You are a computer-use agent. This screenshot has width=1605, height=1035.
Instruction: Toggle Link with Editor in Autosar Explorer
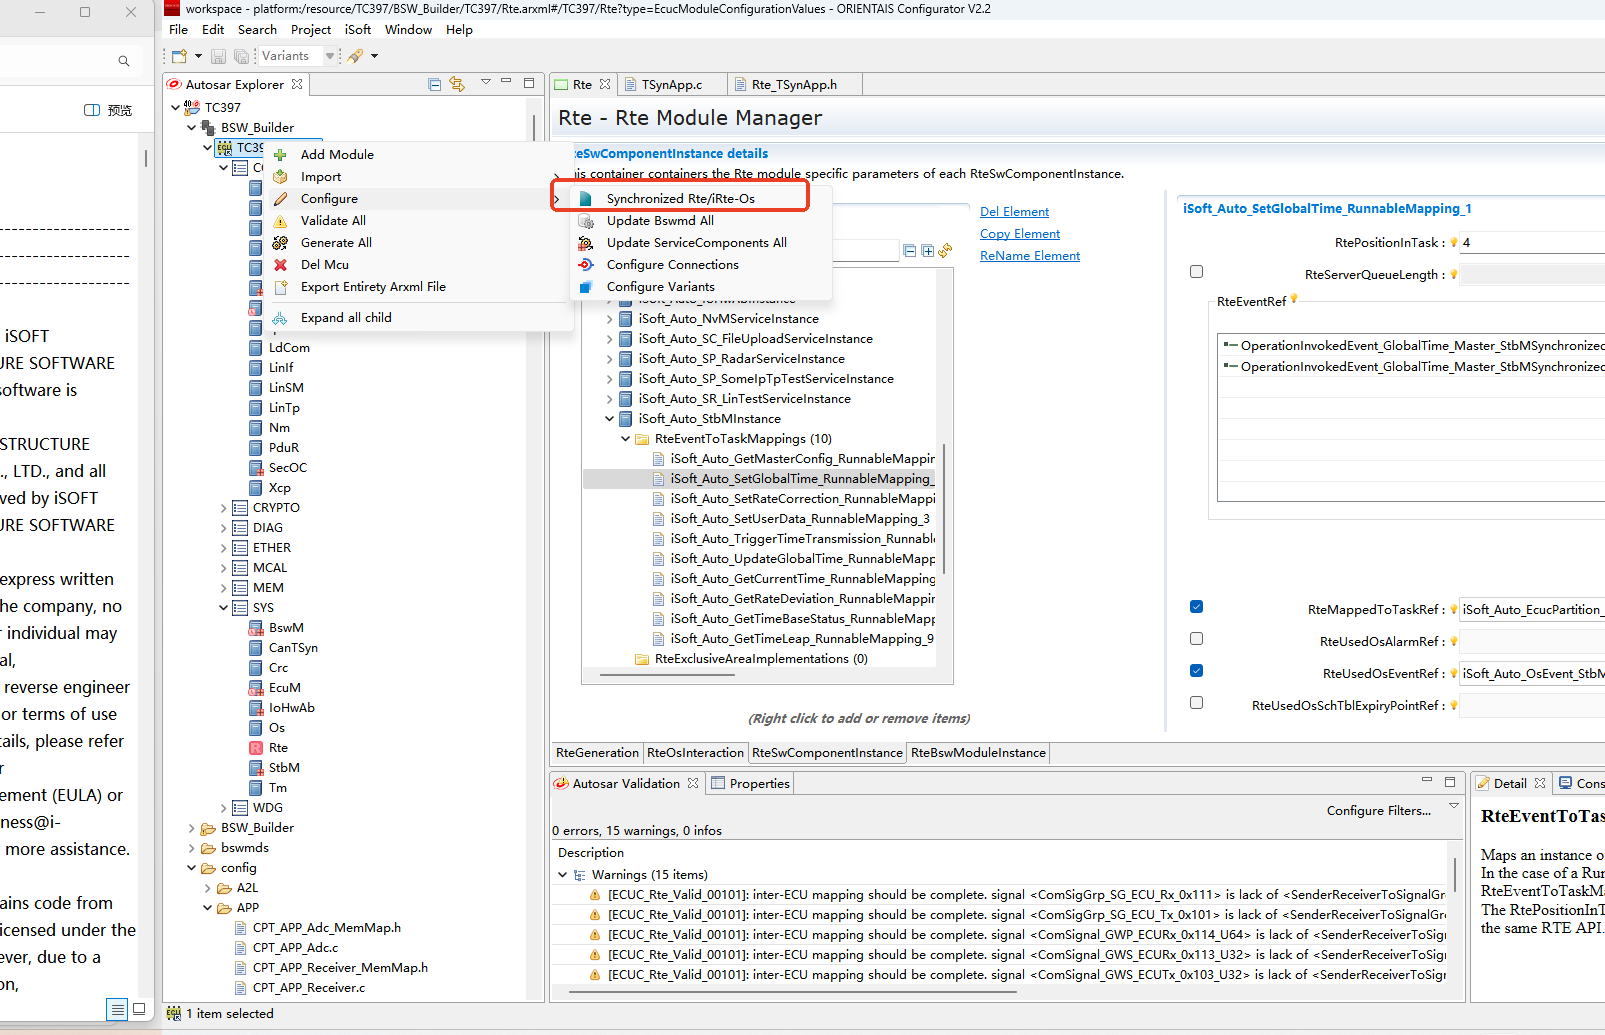tap(457, 85)
